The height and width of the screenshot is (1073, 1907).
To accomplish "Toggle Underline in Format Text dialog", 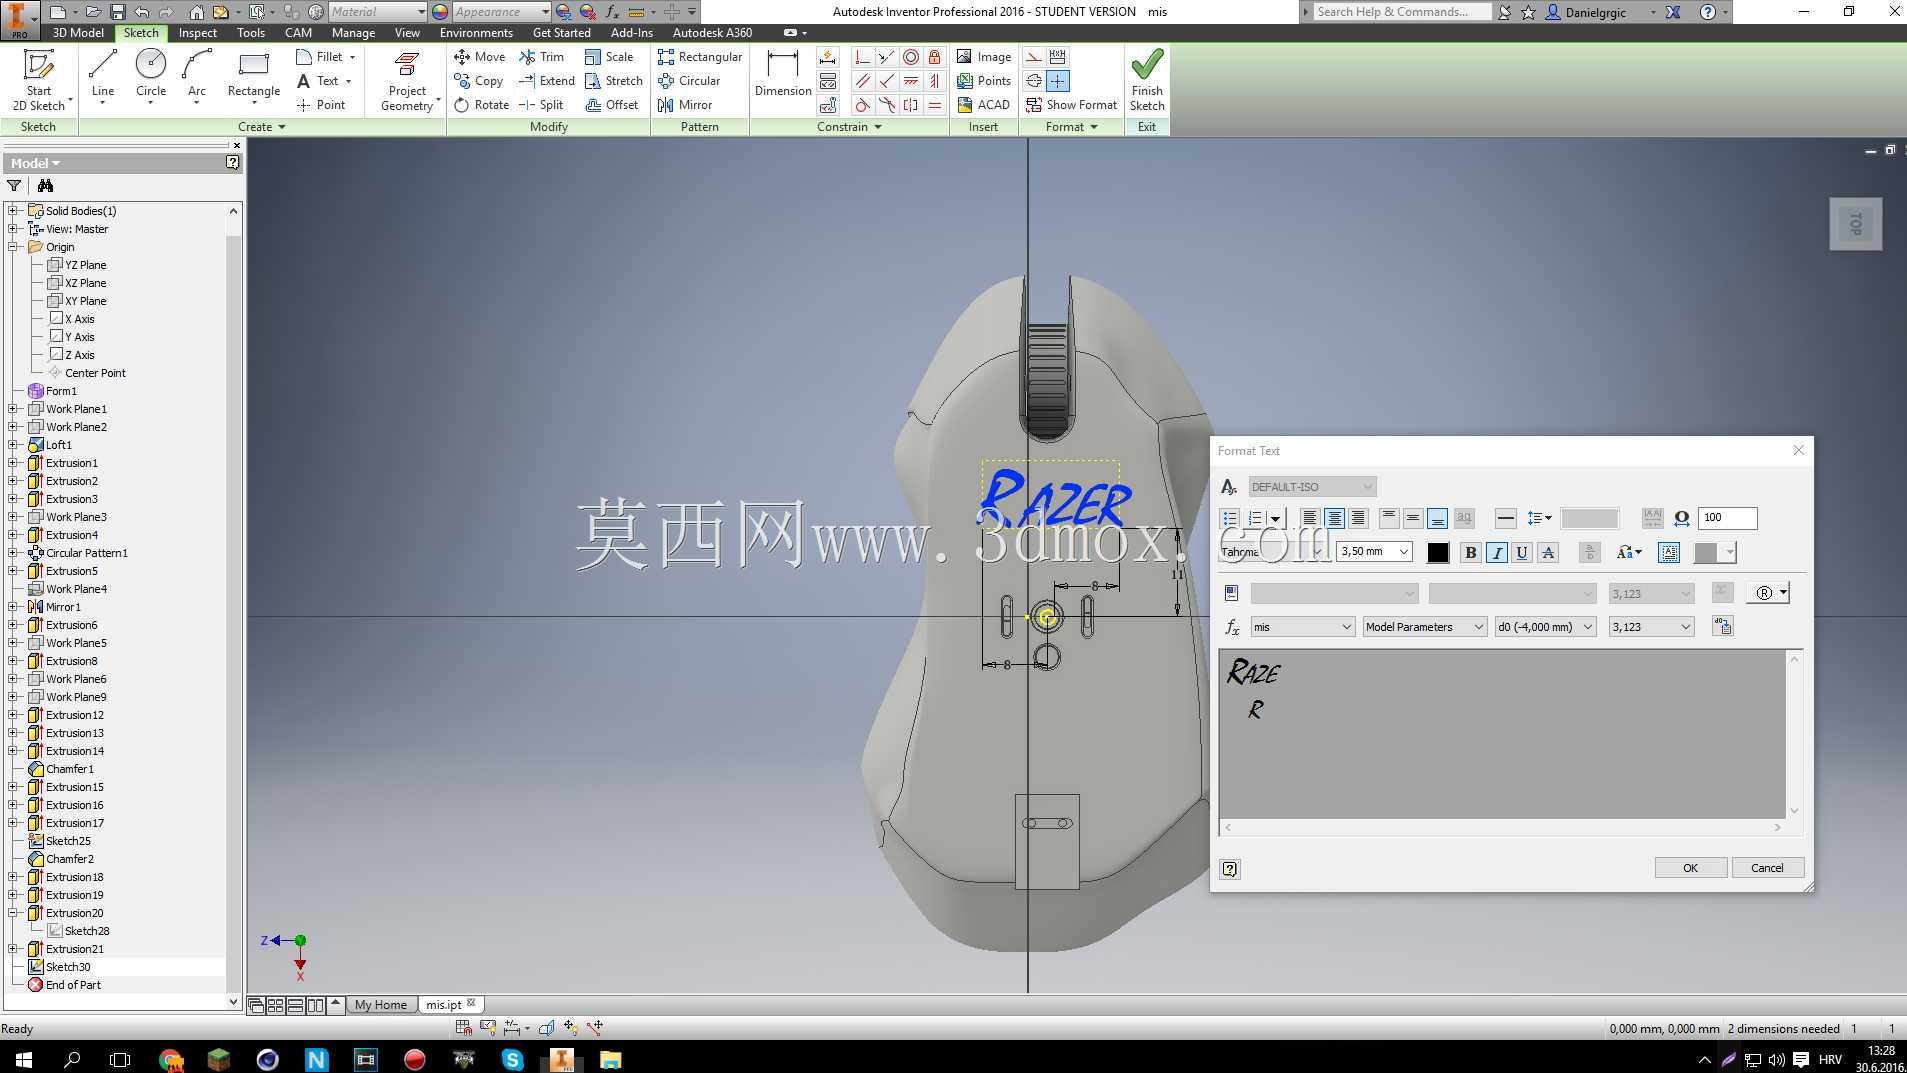I will [1522, 553].
